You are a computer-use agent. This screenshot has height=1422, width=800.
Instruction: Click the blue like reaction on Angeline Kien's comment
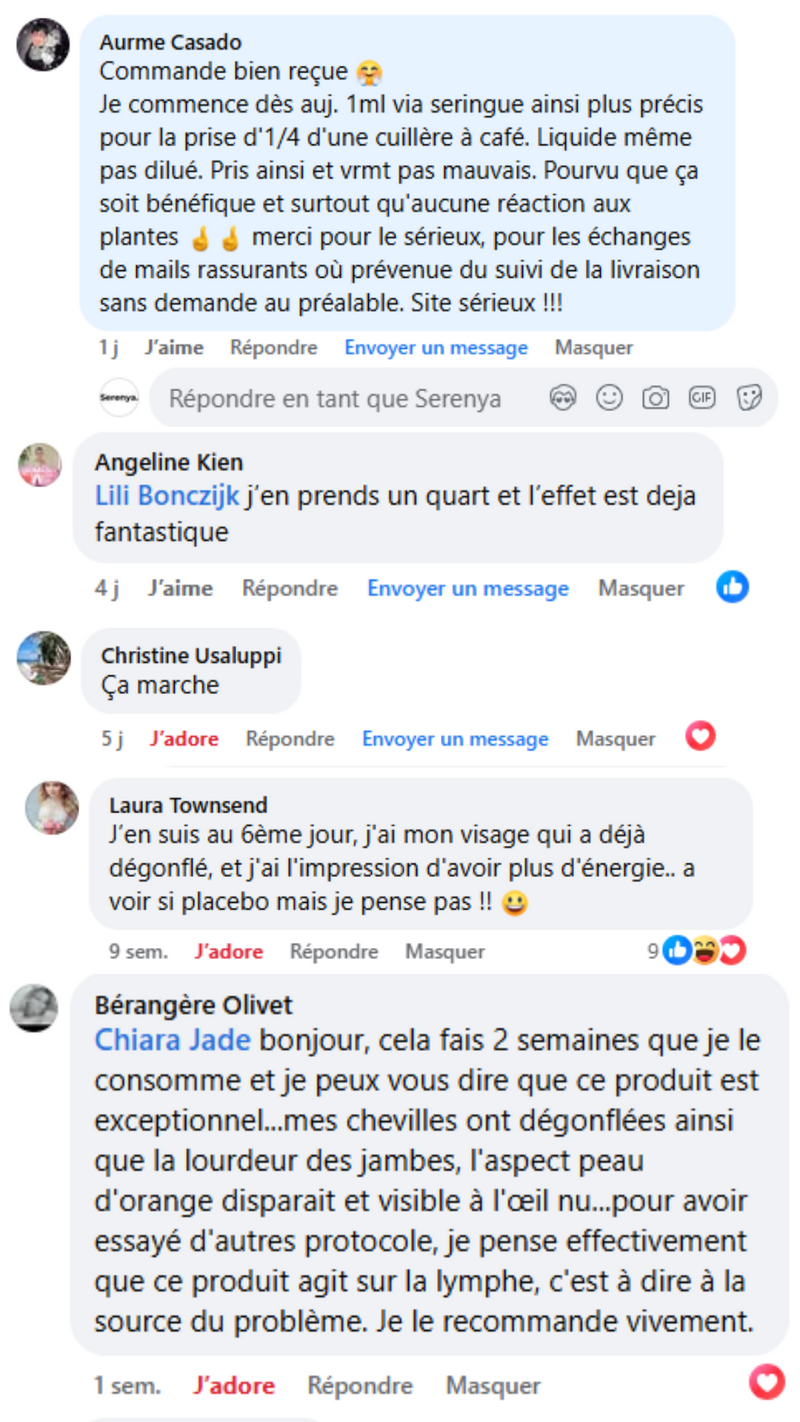732,587
